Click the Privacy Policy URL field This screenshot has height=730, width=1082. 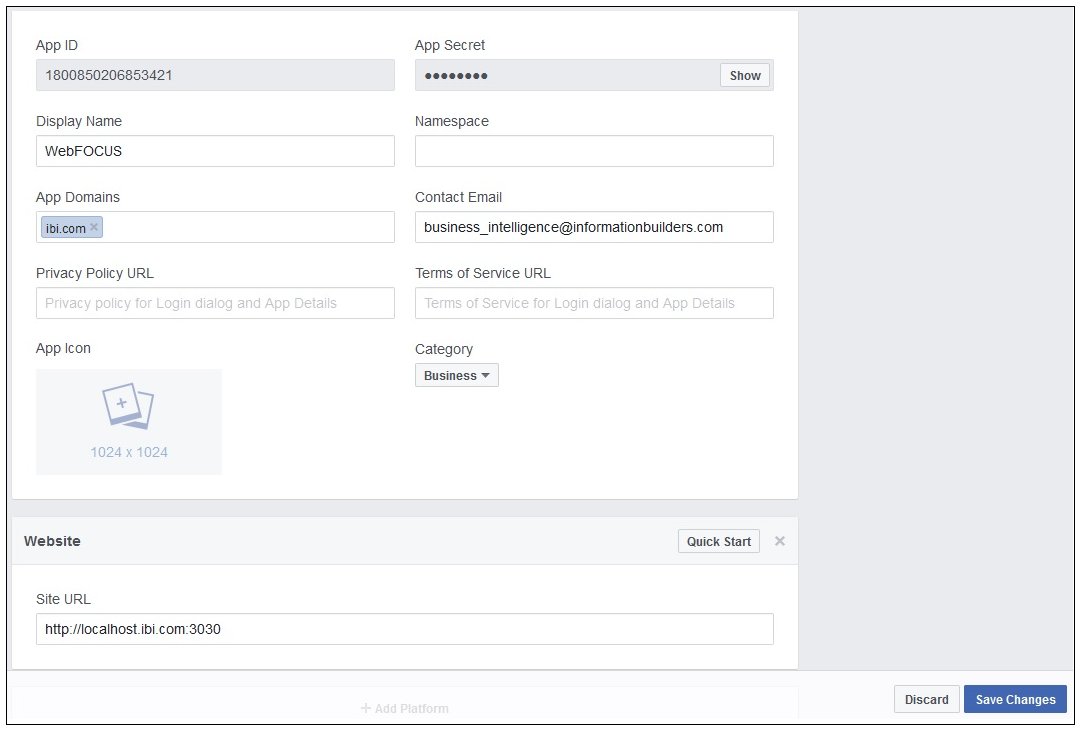pos(215,303)
